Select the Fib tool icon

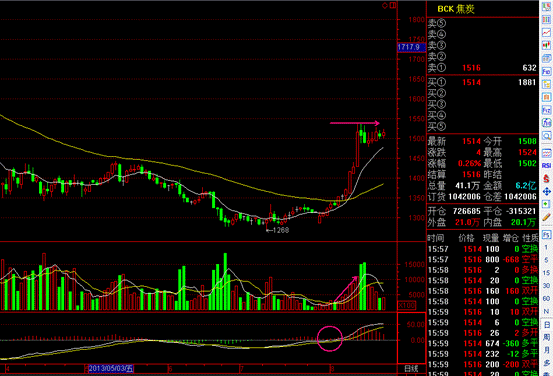pos(546,71)
